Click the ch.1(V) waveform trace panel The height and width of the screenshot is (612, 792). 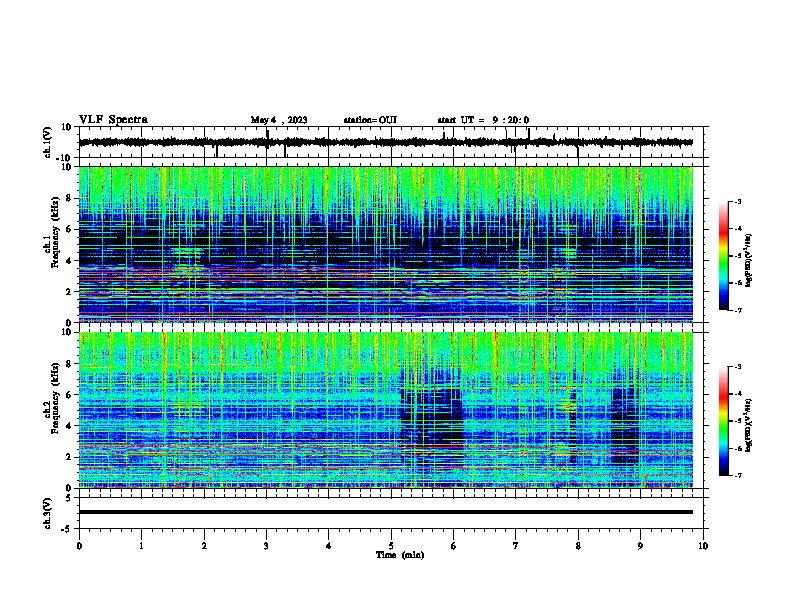click(x=393, y=142)
